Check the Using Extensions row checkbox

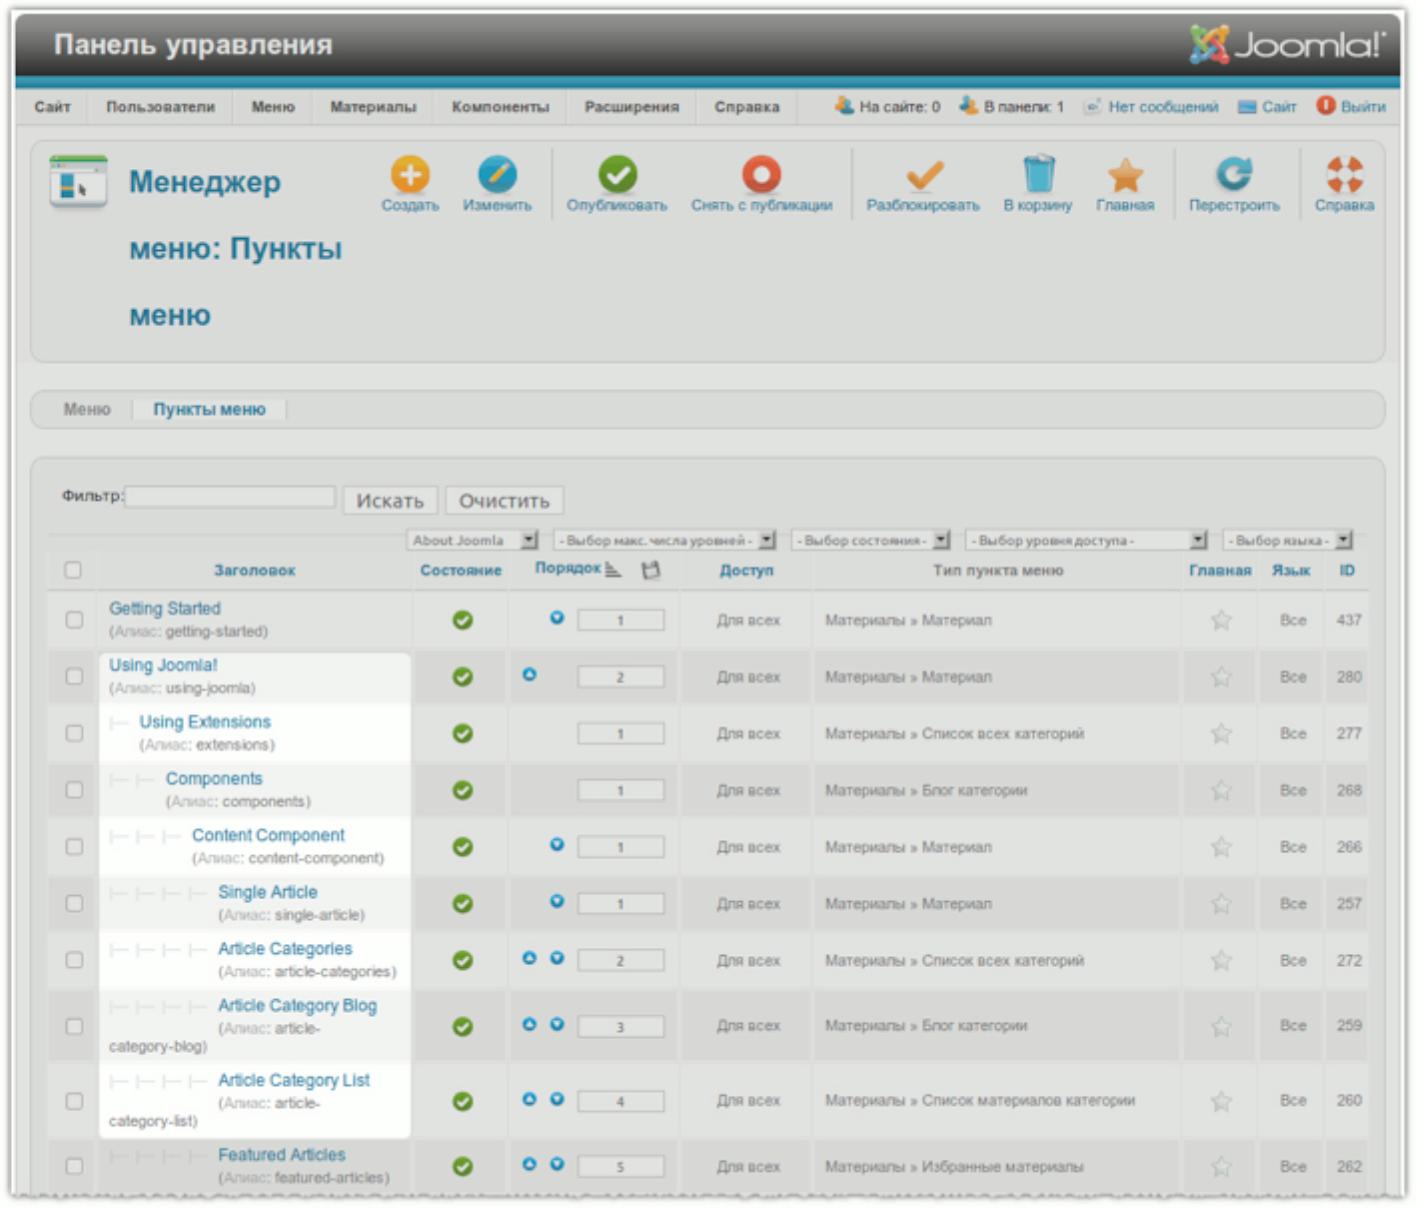click(x=74, y=733)
